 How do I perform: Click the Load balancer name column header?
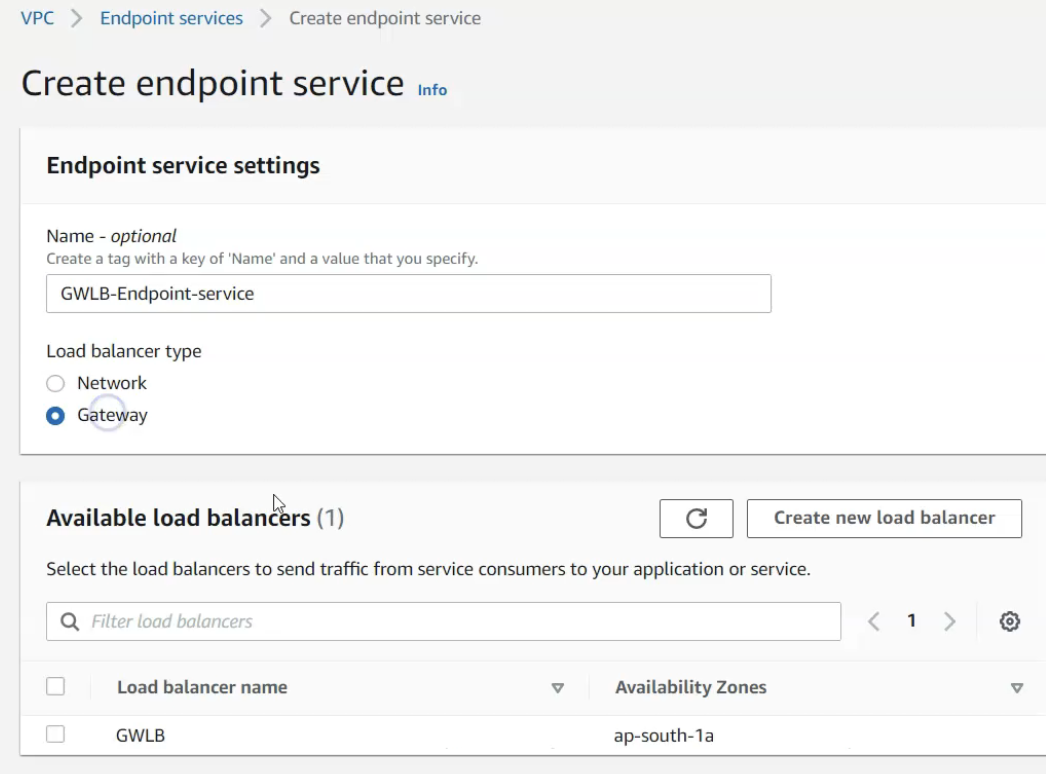click(202, 687)
